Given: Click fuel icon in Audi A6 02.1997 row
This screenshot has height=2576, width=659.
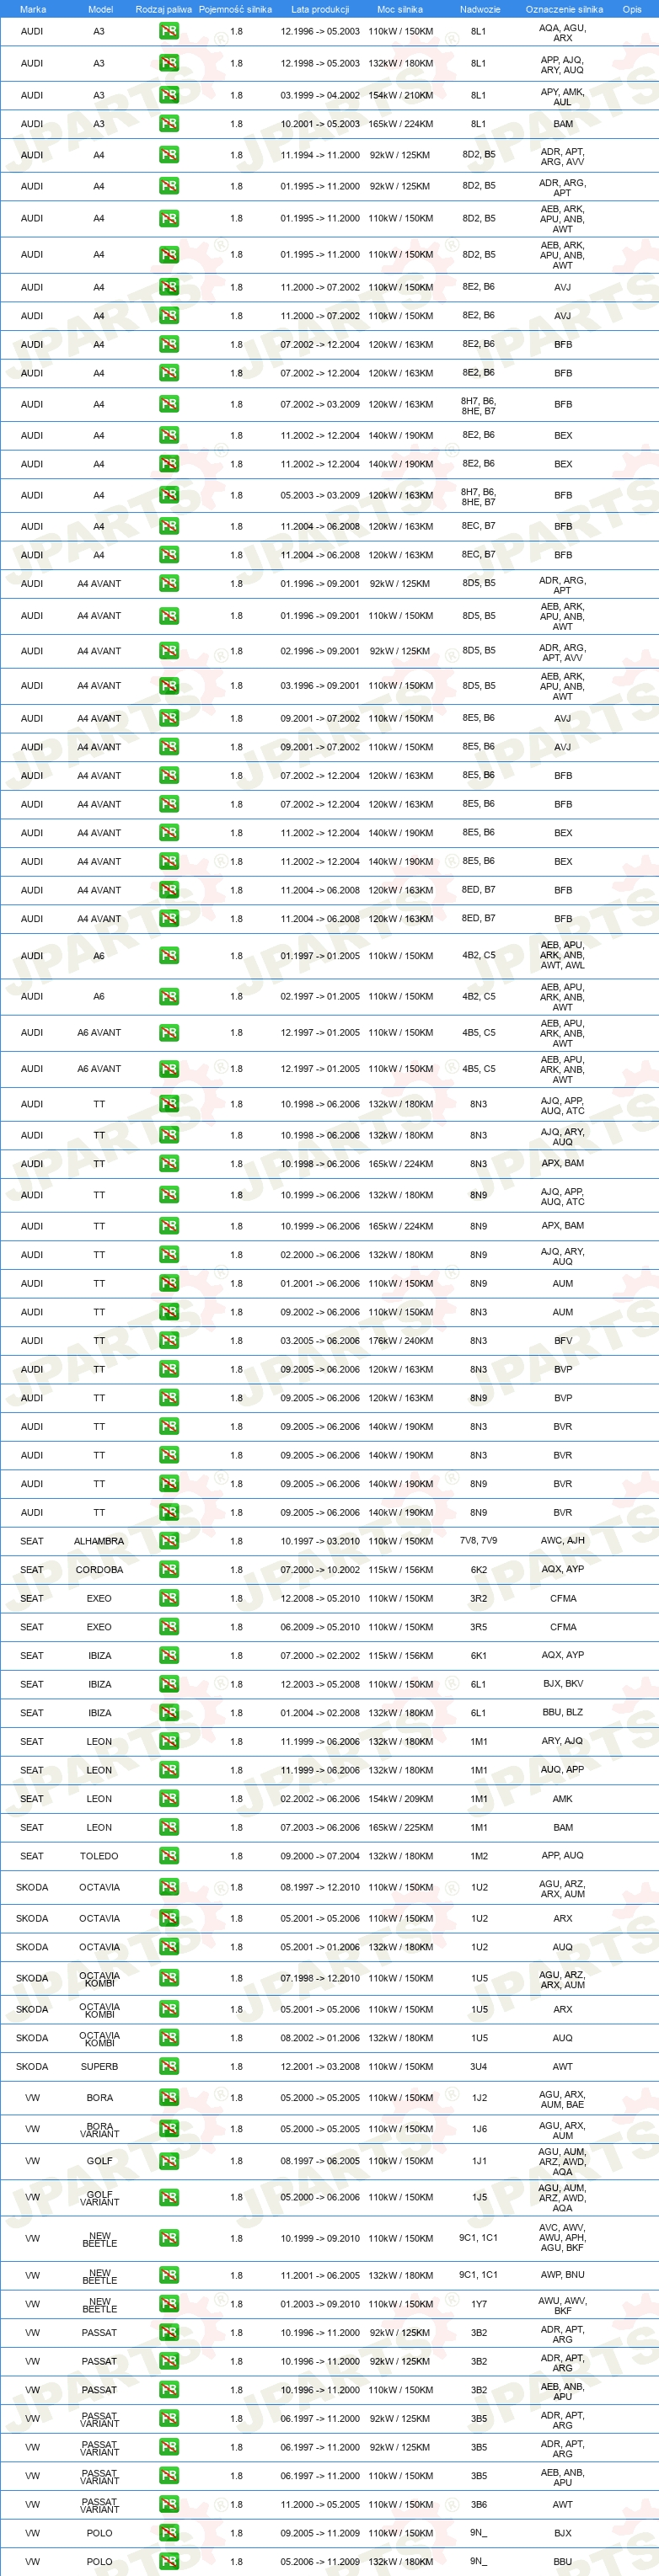Looking at the screenshot, I should [x=169, y=996].
